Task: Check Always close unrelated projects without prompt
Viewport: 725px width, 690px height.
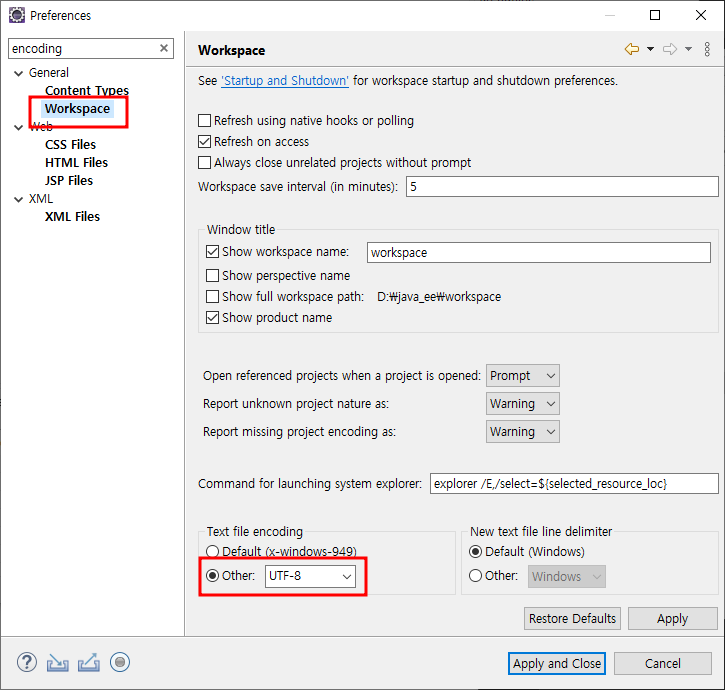Action: (204, 163)
